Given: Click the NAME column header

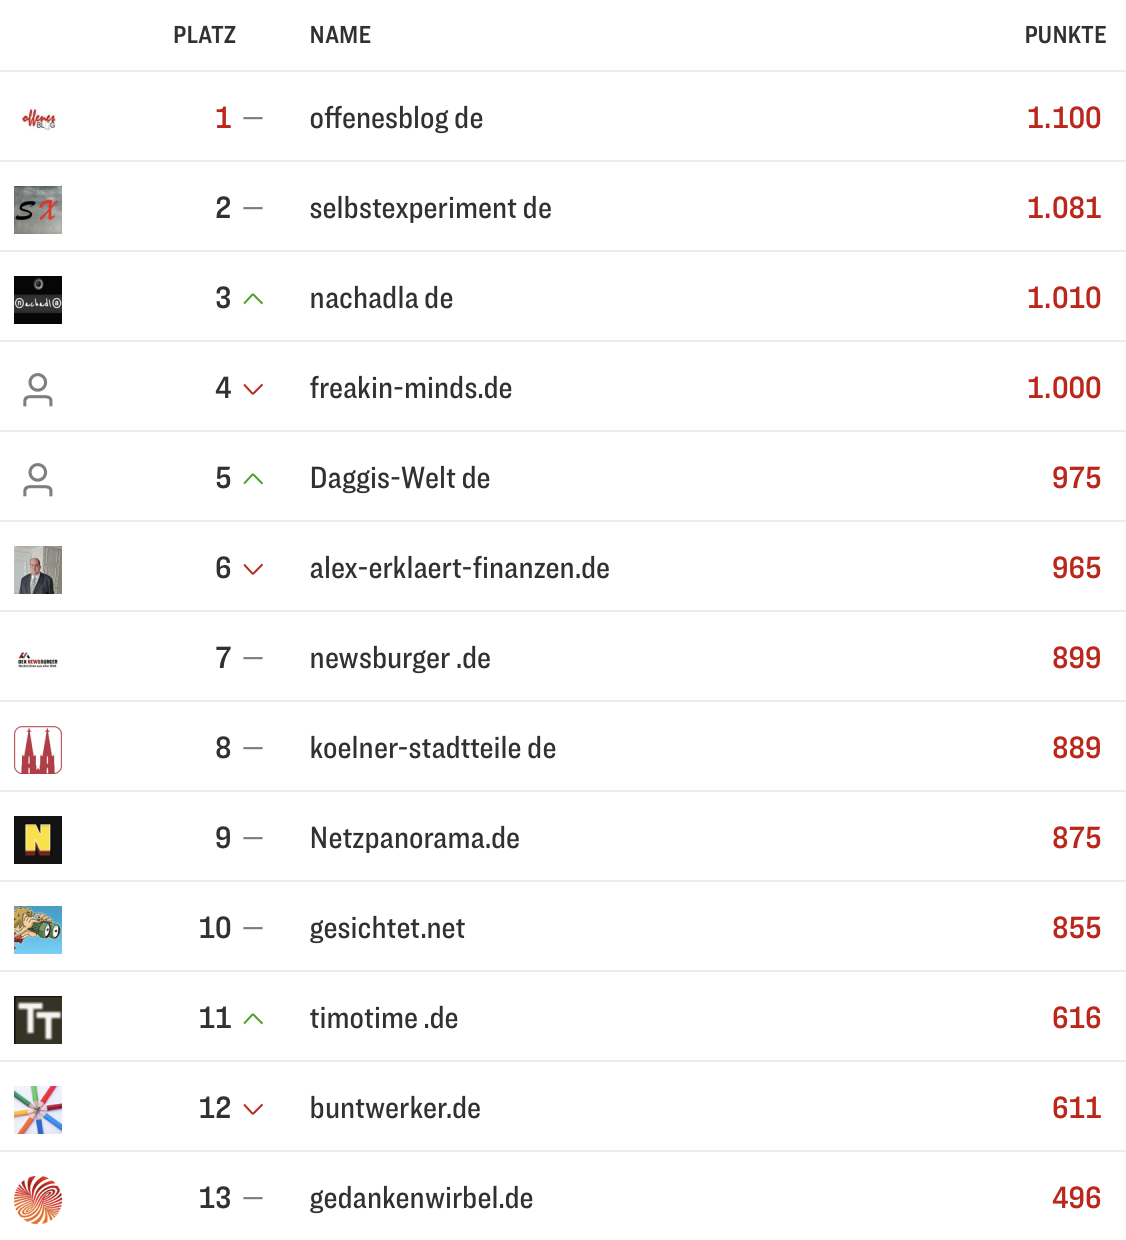Looking at the screenshot, I should (340, 36).
